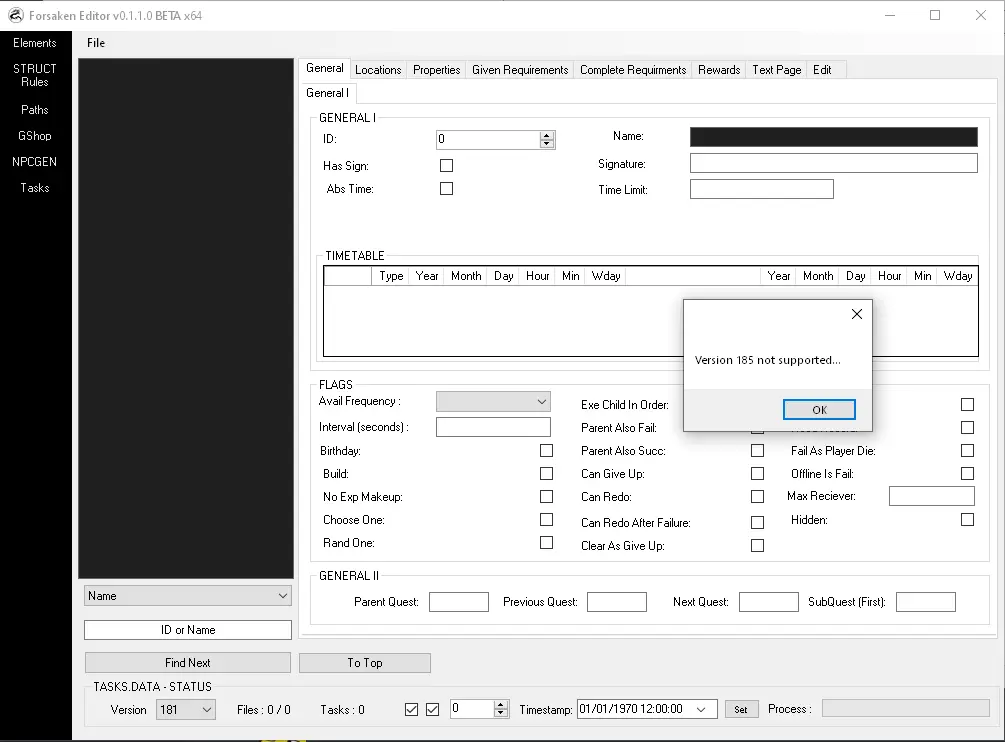This screenshot has width=1005, height=742.
Task: Click OK in the version error dialog
Action: tap(819, 409)
